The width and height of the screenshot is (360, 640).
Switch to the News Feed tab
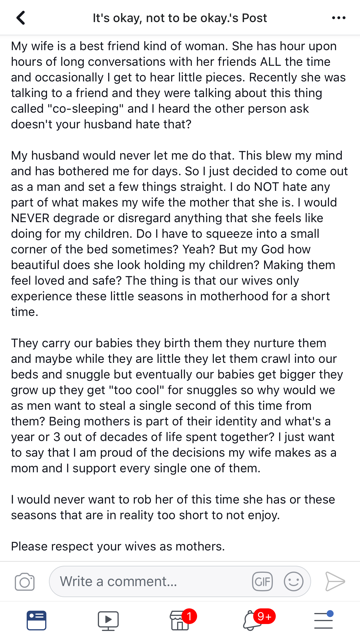36,620
